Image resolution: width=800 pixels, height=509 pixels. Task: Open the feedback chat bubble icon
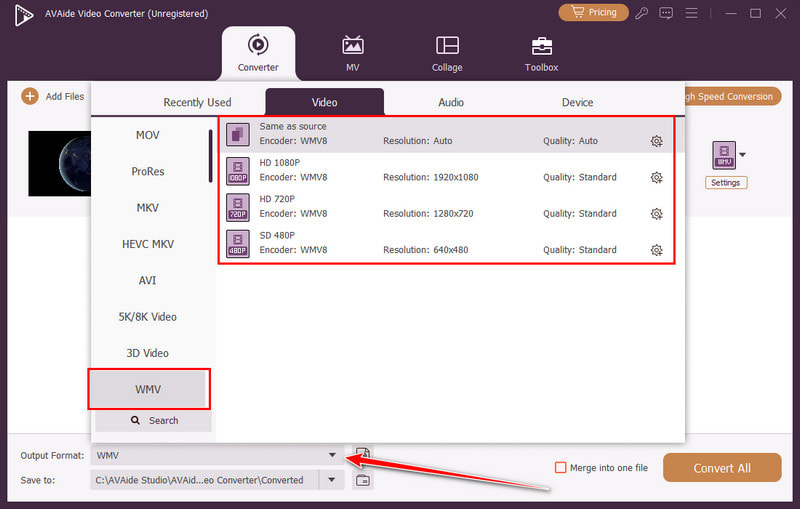click(665, 13)
